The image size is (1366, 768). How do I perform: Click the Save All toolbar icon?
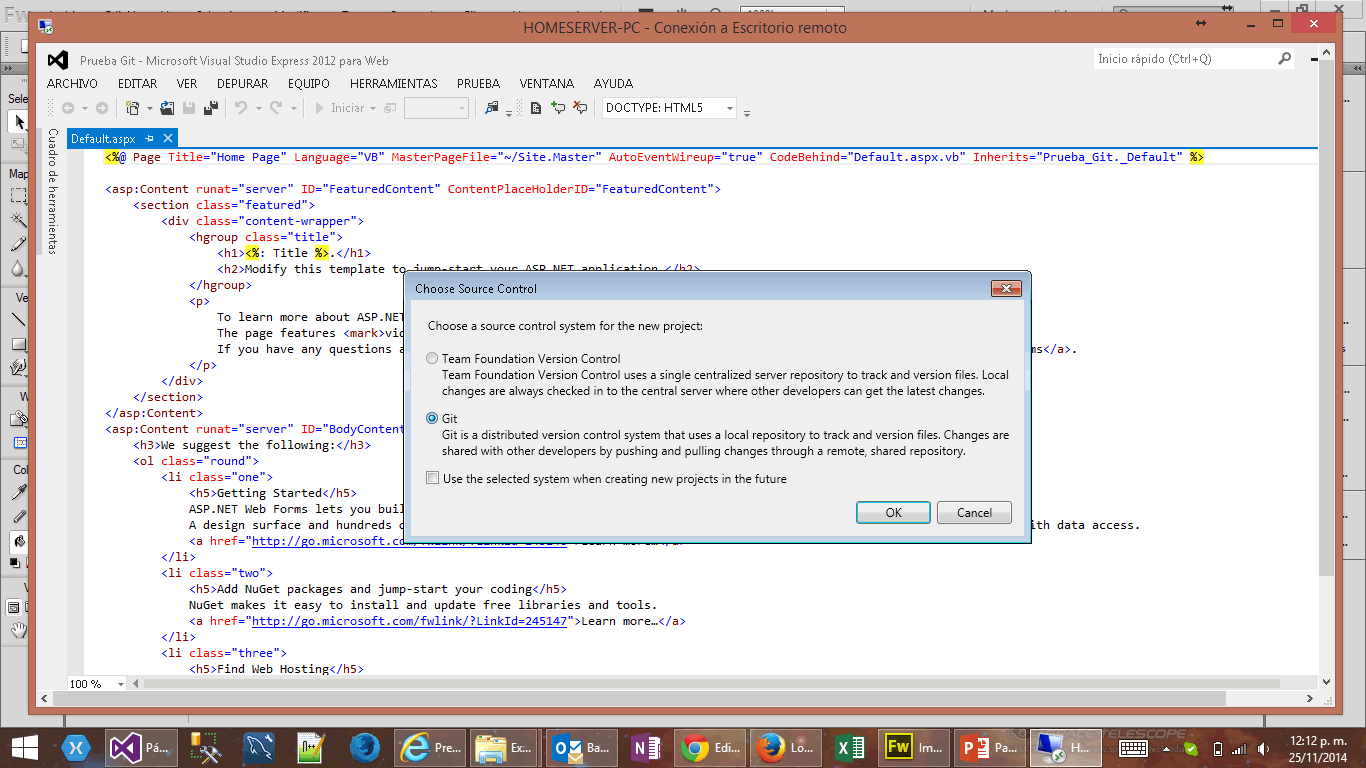coord(211,108)
